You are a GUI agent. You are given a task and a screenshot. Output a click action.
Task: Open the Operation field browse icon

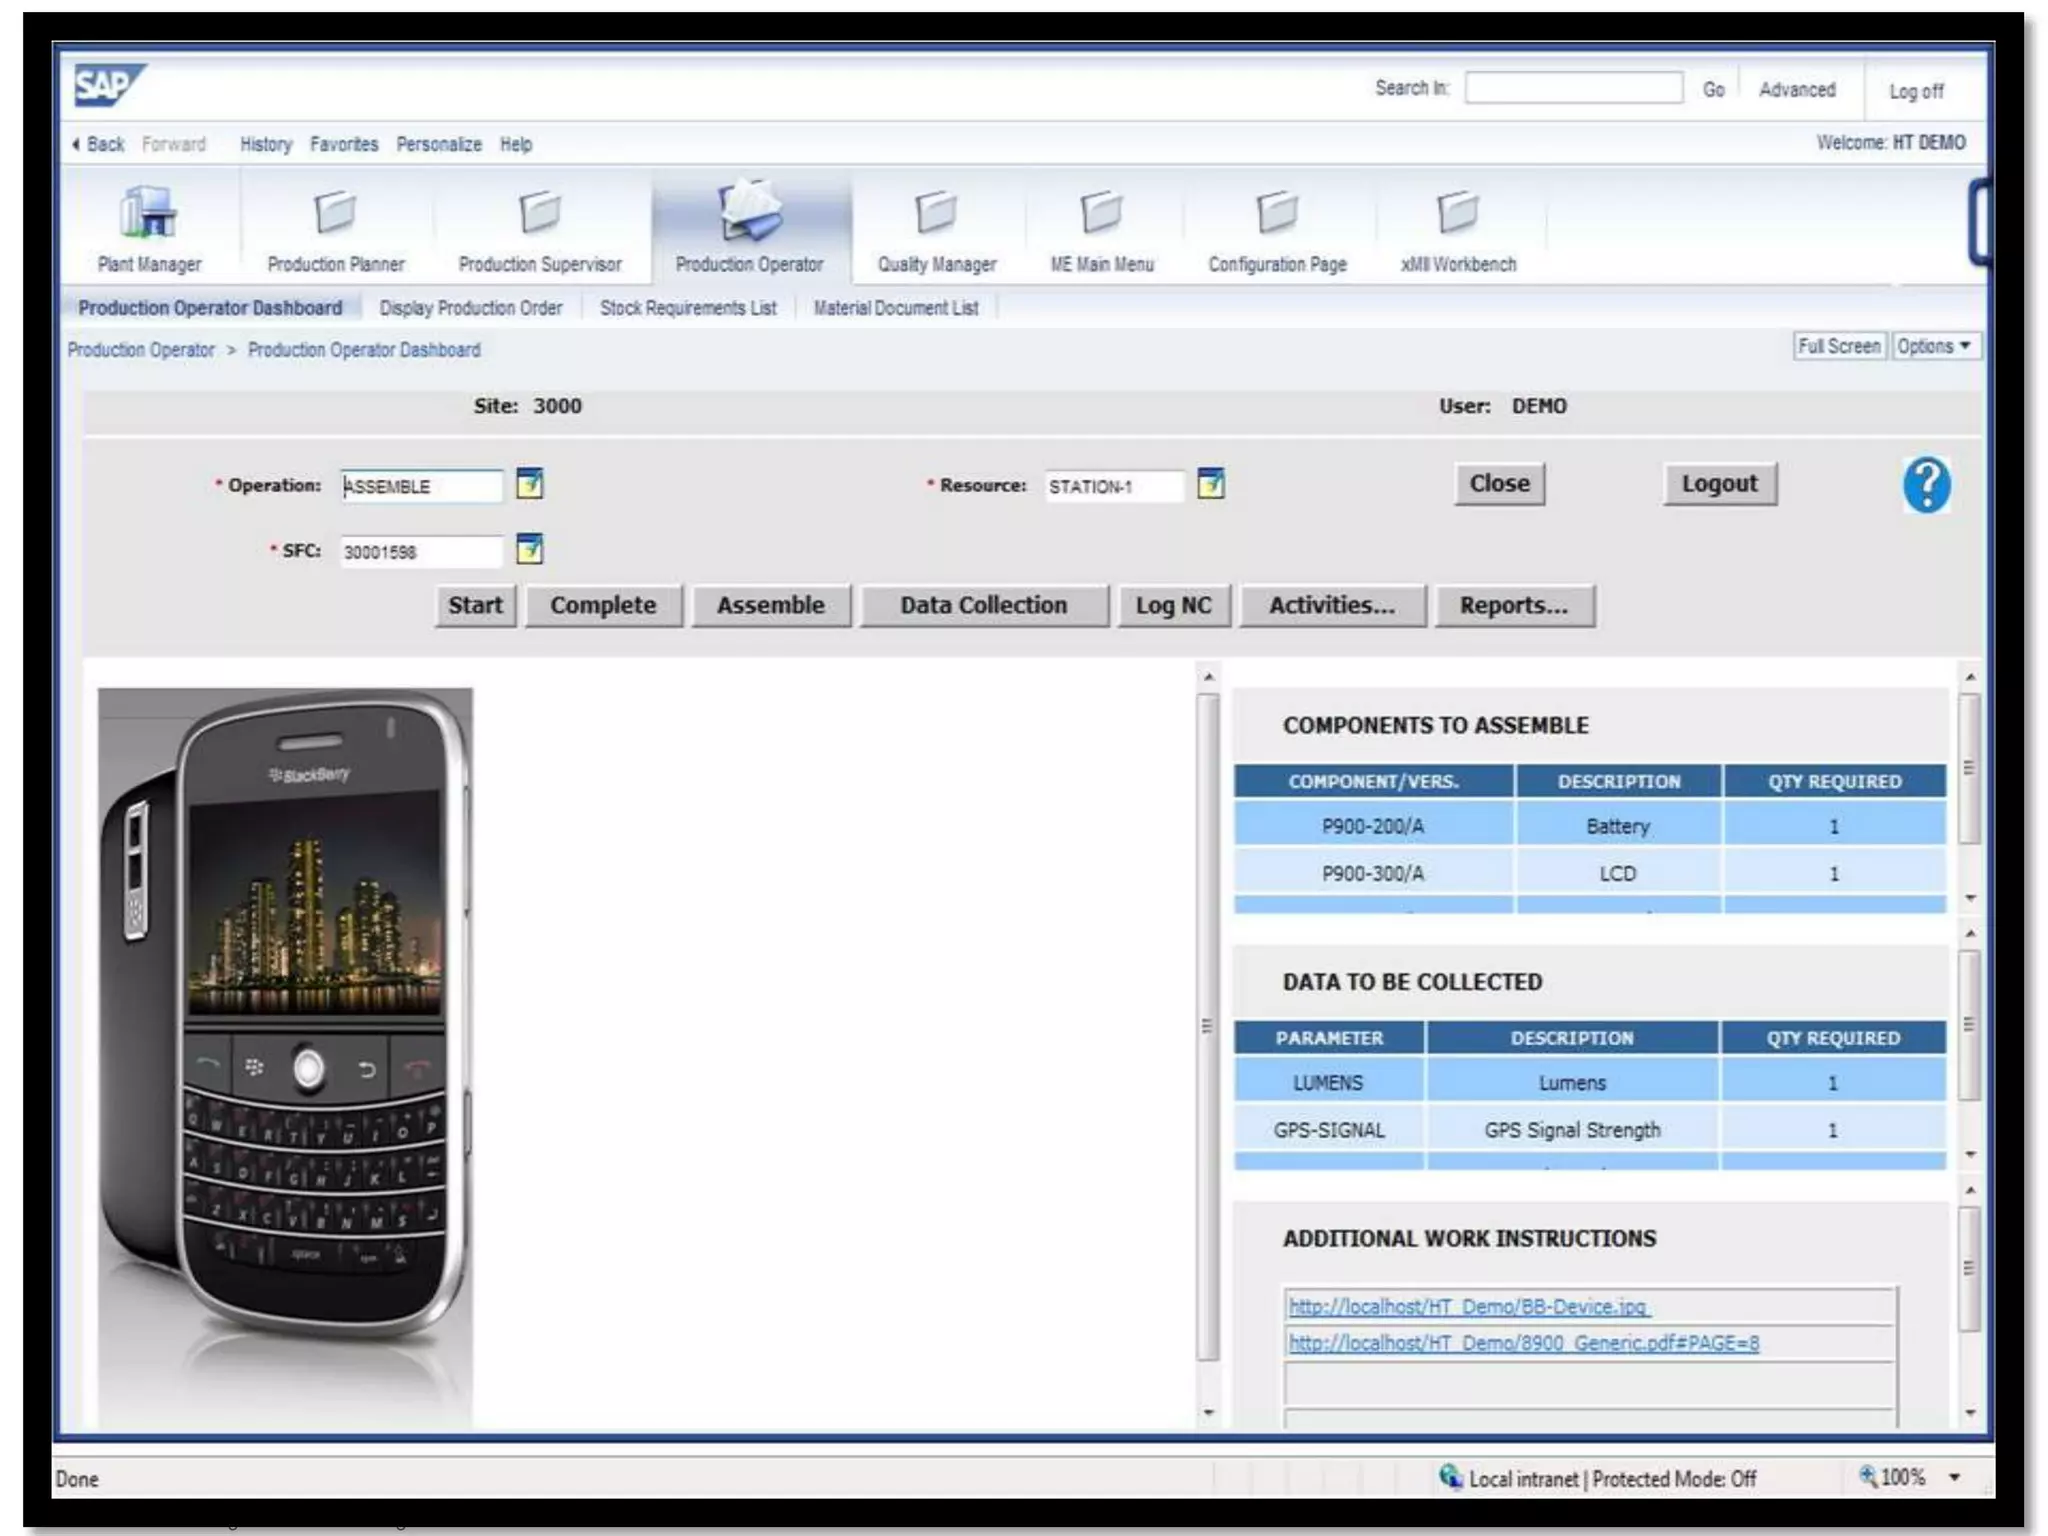(529, 484)
